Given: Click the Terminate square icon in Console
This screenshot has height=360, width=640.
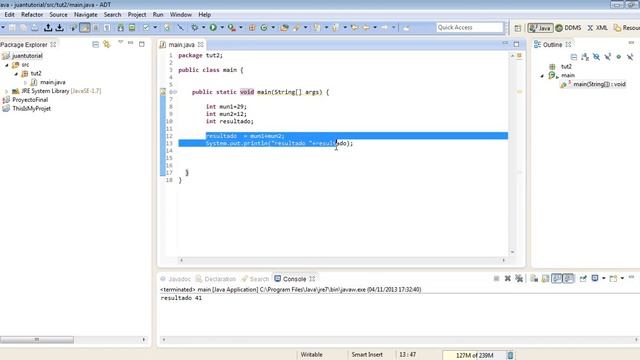Looking at the screenshot, I should (x=496, y=278).
